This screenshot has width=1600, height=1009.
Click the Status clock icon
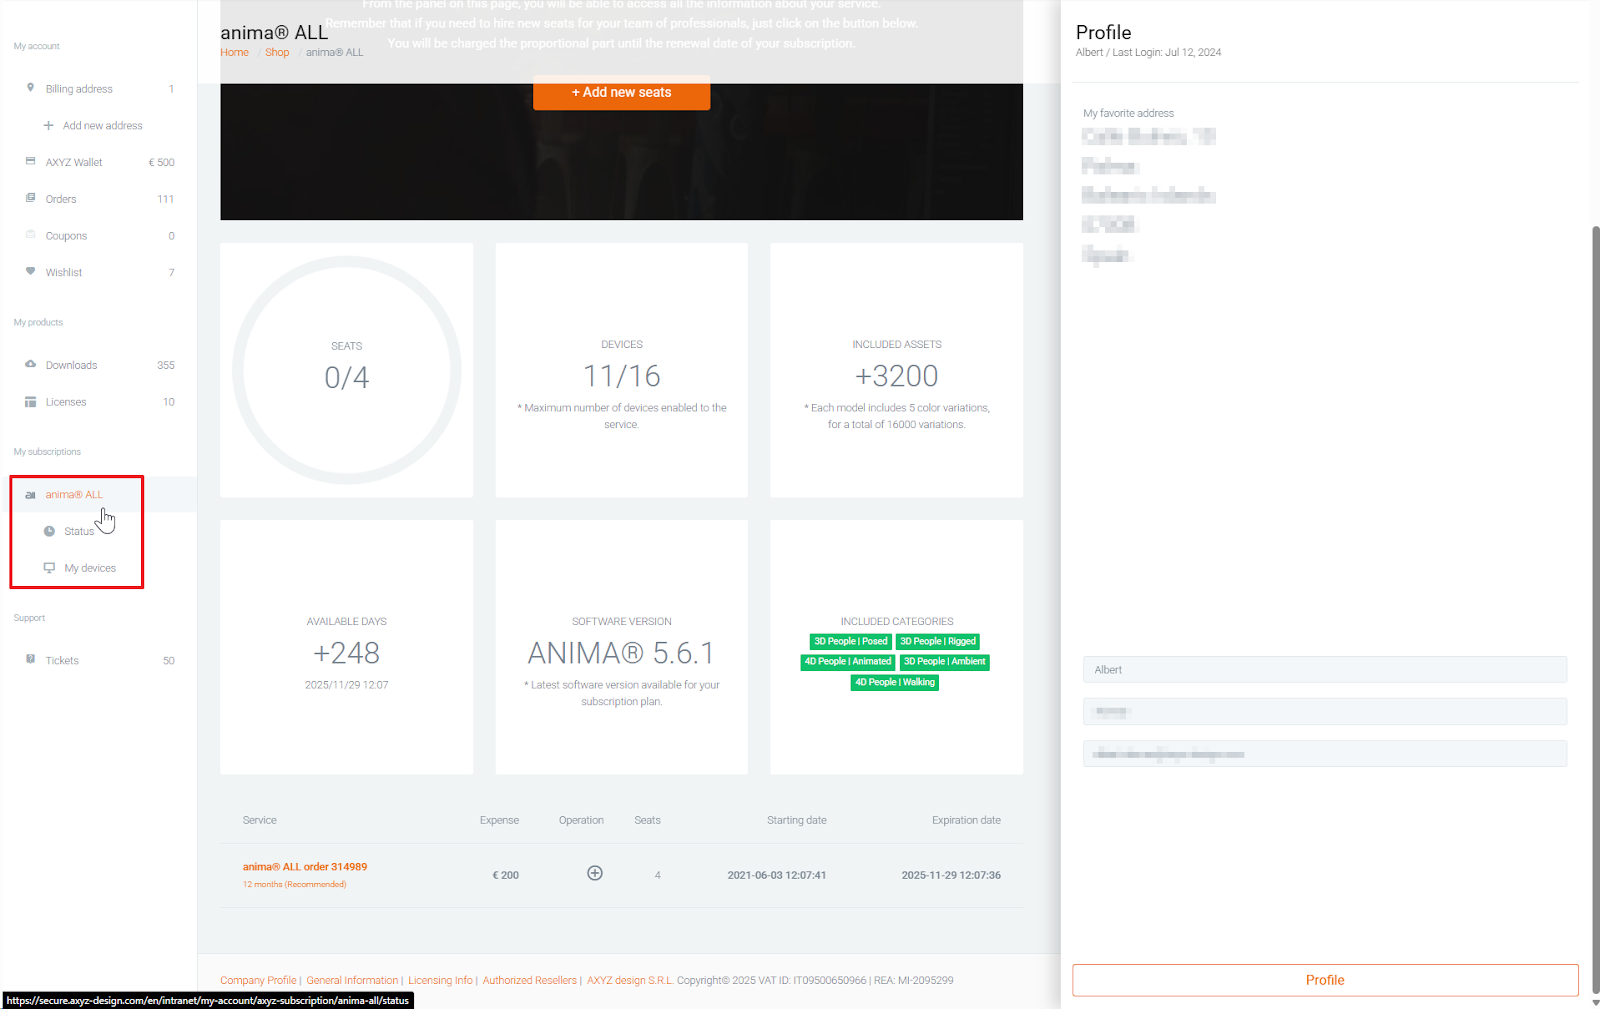tap(49, 531)
